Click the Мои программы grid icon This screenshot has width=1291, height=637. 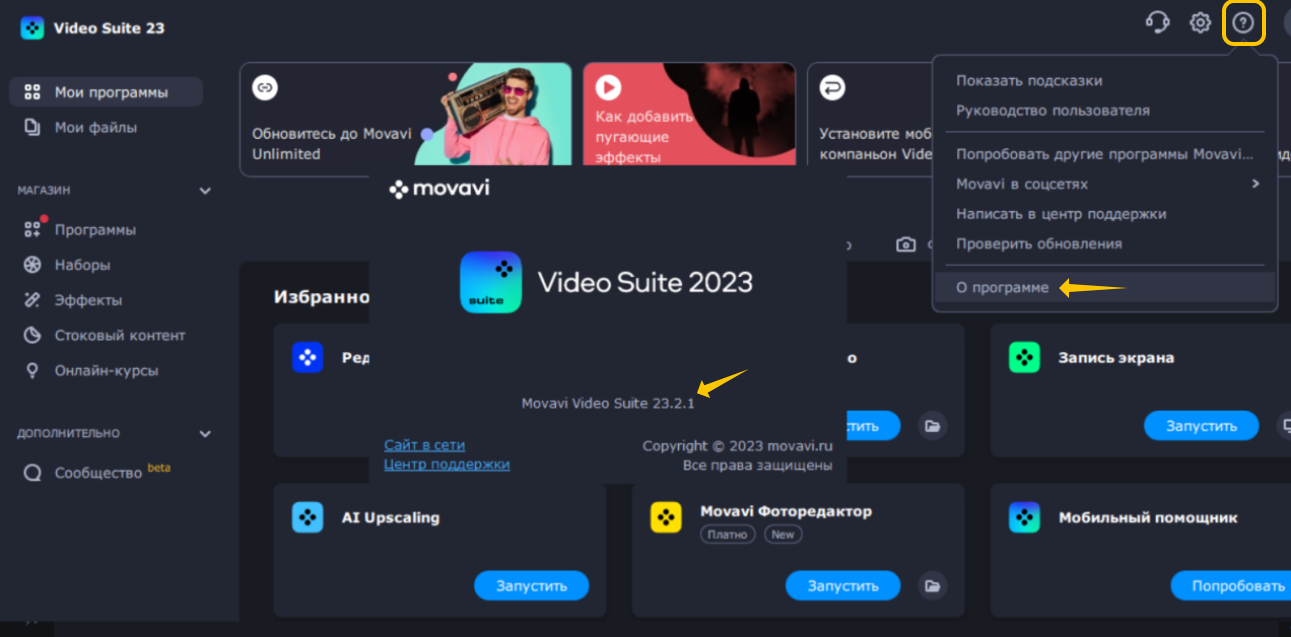pyautogui.click(x=32, y=92)
